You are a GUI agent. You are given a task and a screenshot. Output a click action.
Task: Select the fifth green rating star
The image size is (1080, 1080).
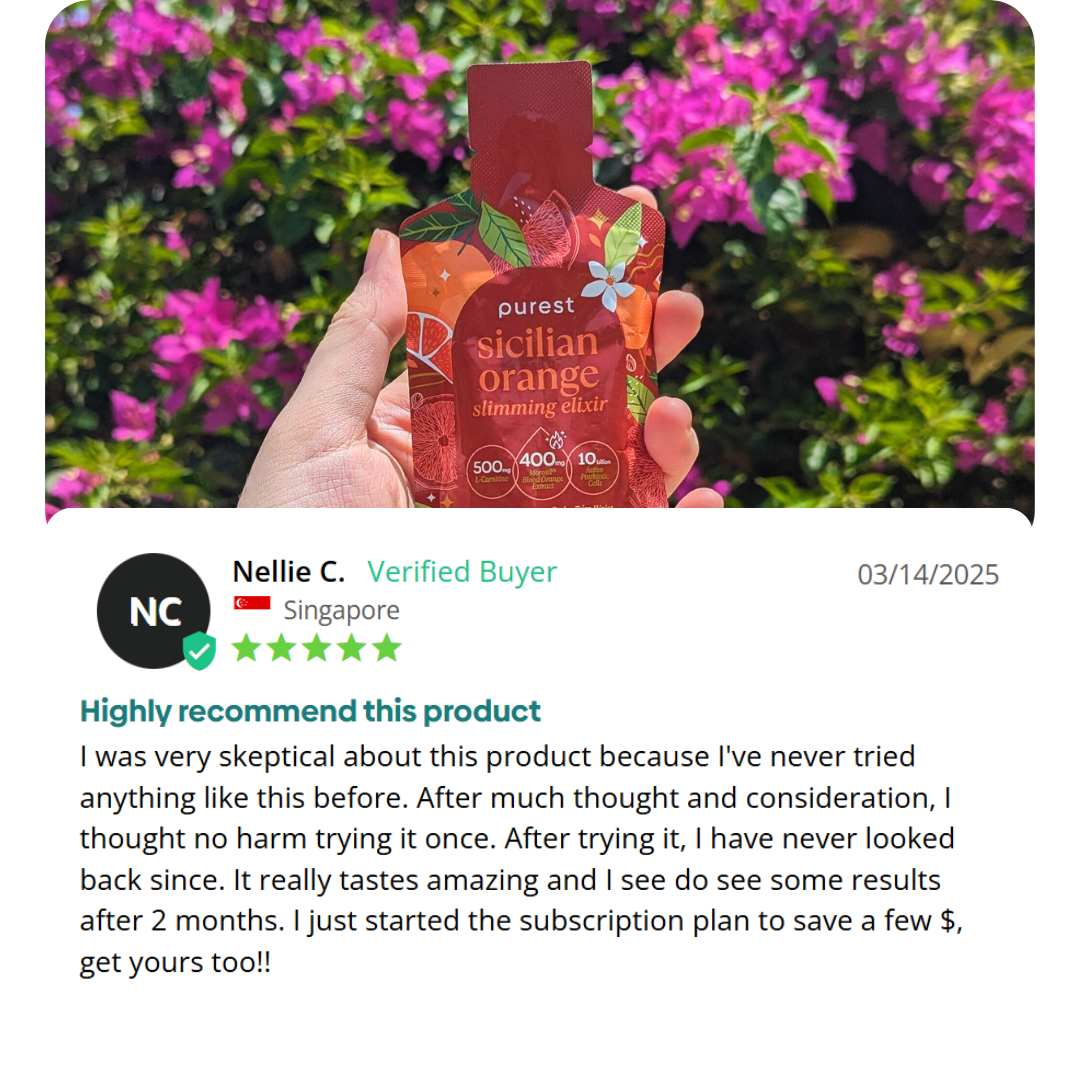[386, 648]
